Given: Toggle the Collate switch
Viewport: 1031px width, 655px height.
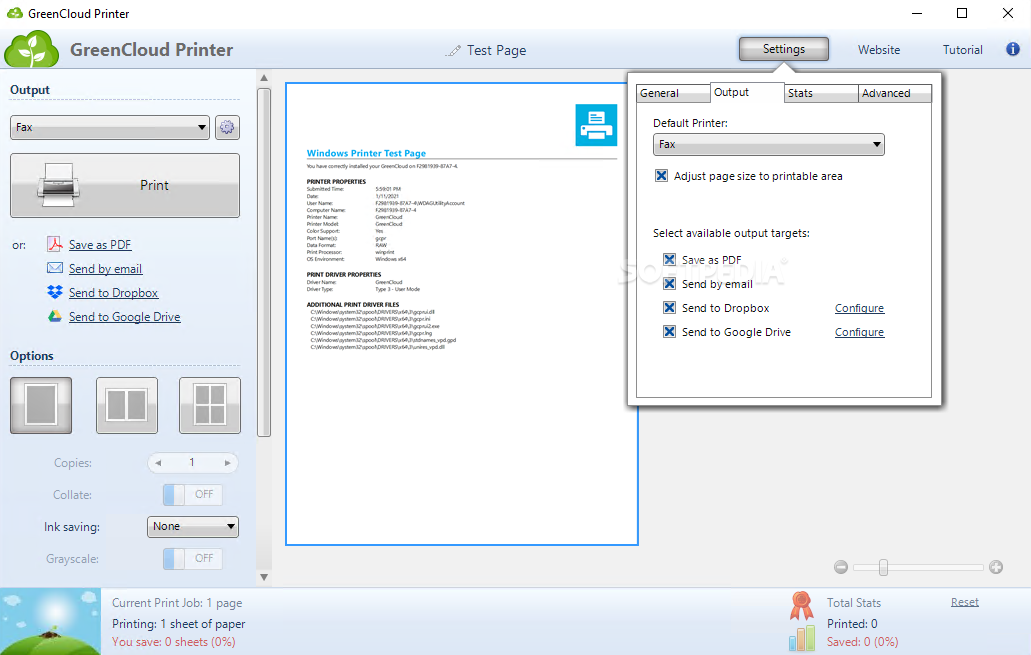Looking at the screenshot, I should pos(193,495).
